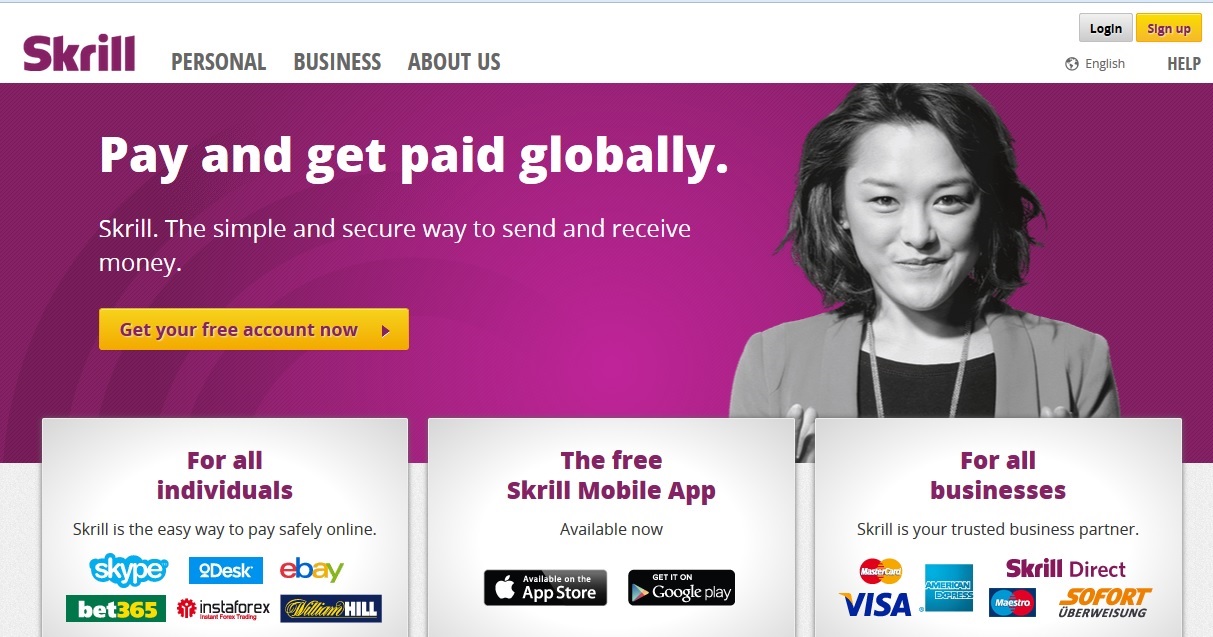Open the HELP link
The image size is (1213, 637).
[1184, 64]
